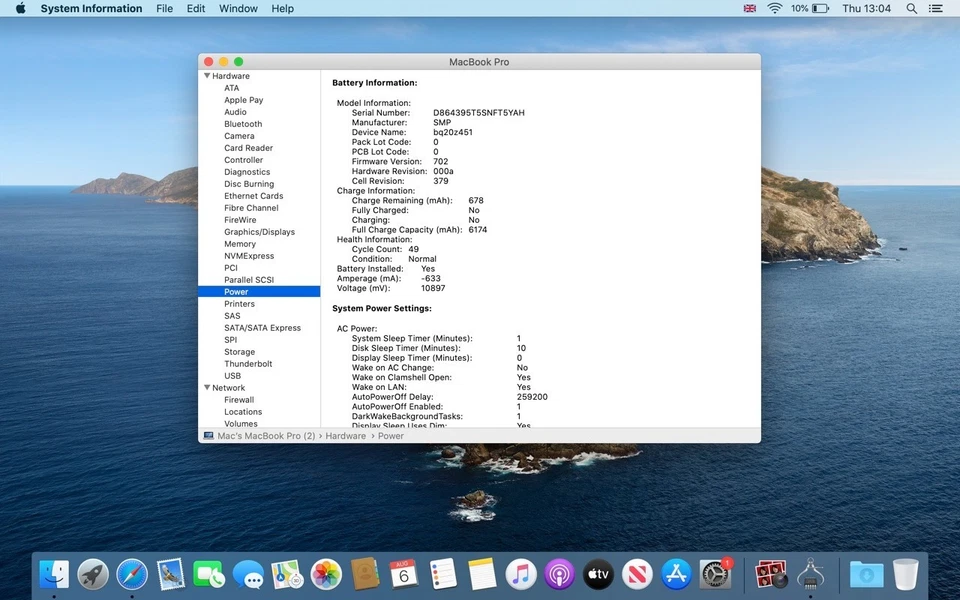Screen dimensions: 960x600
Task: Select NVMExpress in the sidebar
Action: 249,256
